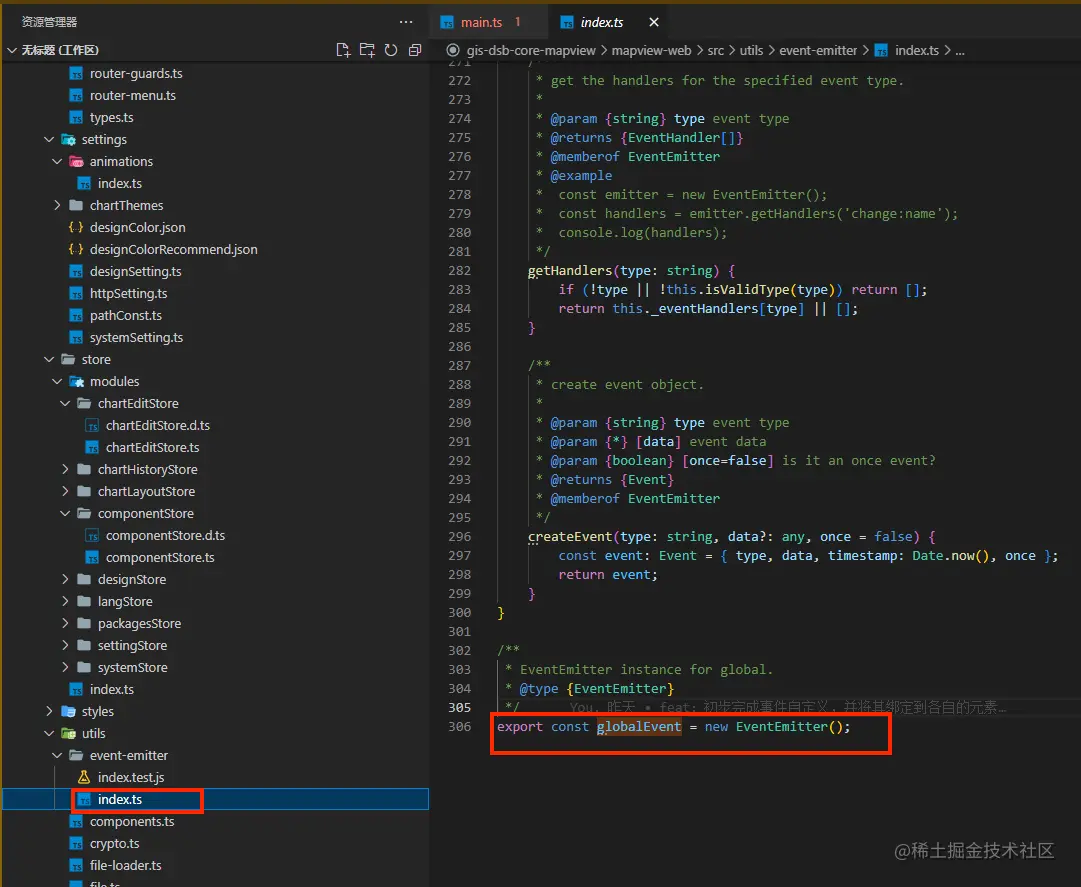This screenshot has width=1081, height=887.
Task: Open designSetting.ts file
Action: click(x=136, y=272)
